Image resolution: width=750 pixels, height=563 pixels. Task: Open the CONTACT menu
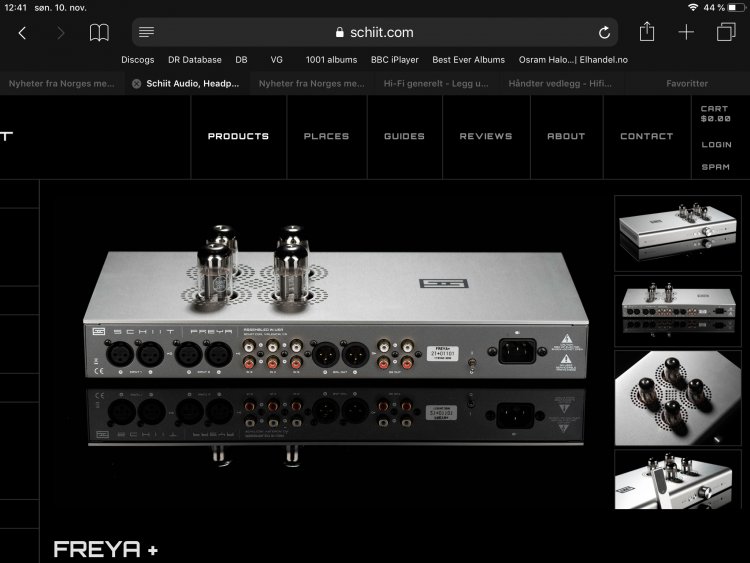click(646, 136)
